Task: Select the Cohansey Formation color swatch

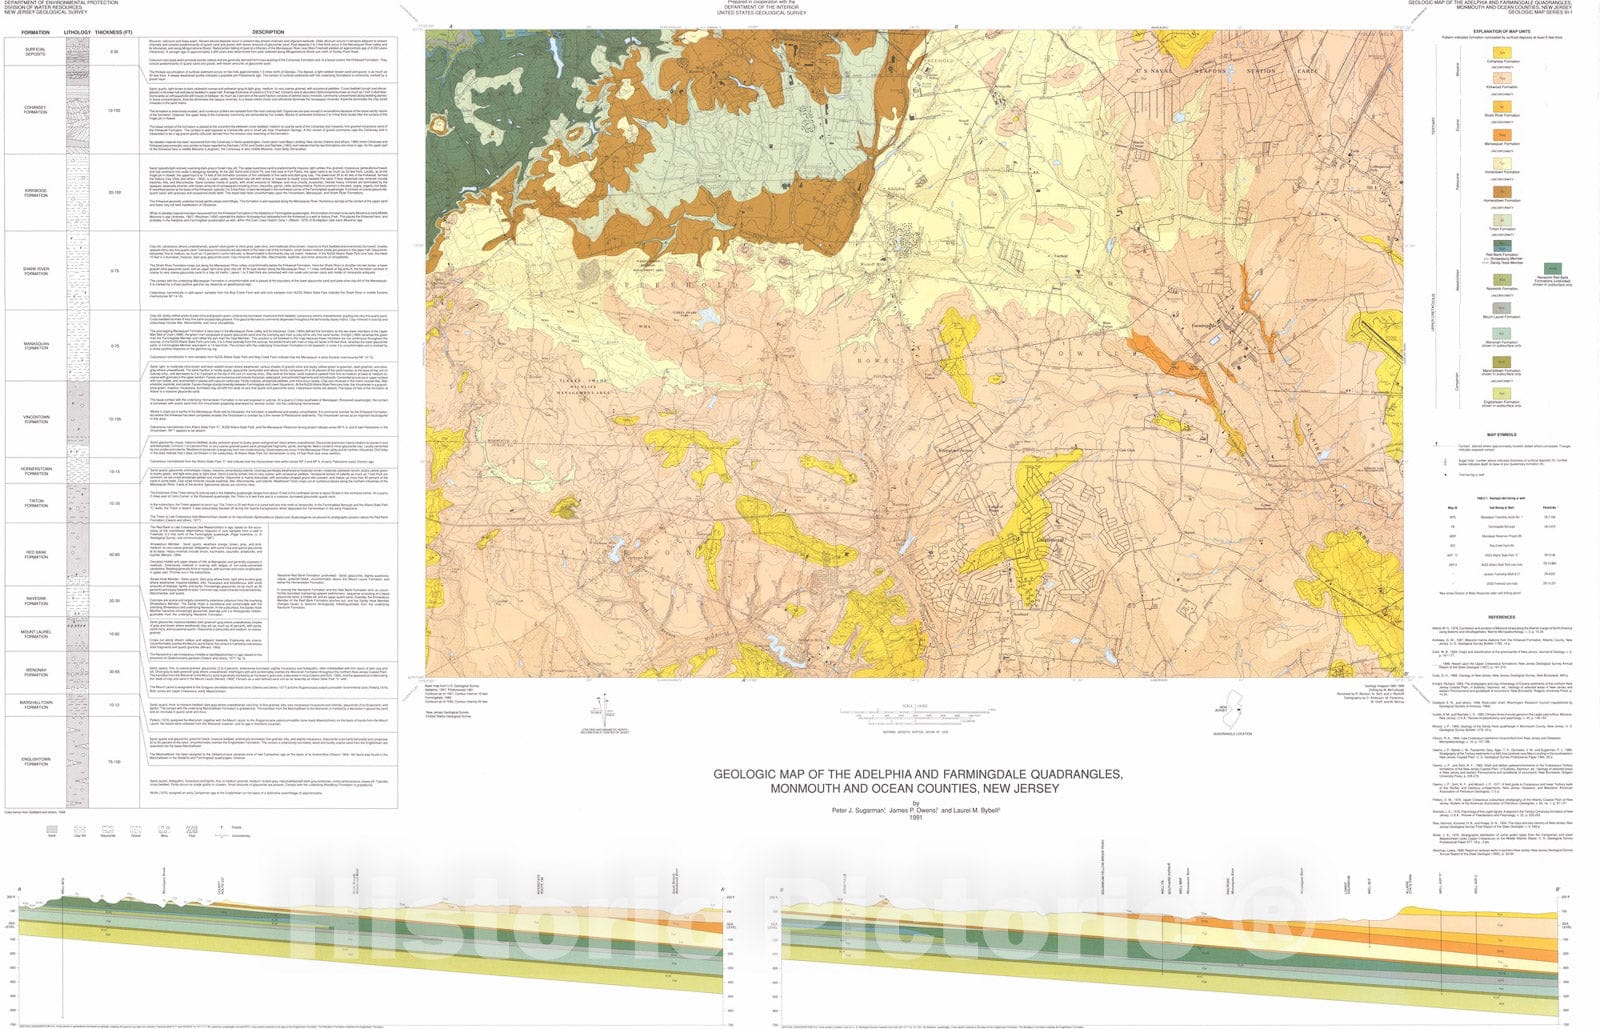Action: pyautogui.click(x=1500, y=54)
